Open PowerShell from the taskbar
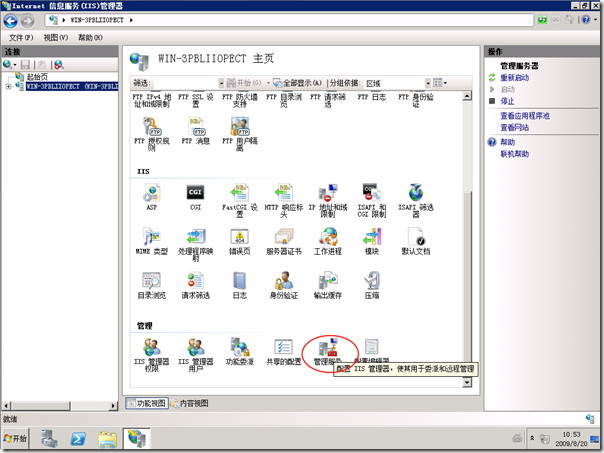604x453 pixels. (78, 439)
